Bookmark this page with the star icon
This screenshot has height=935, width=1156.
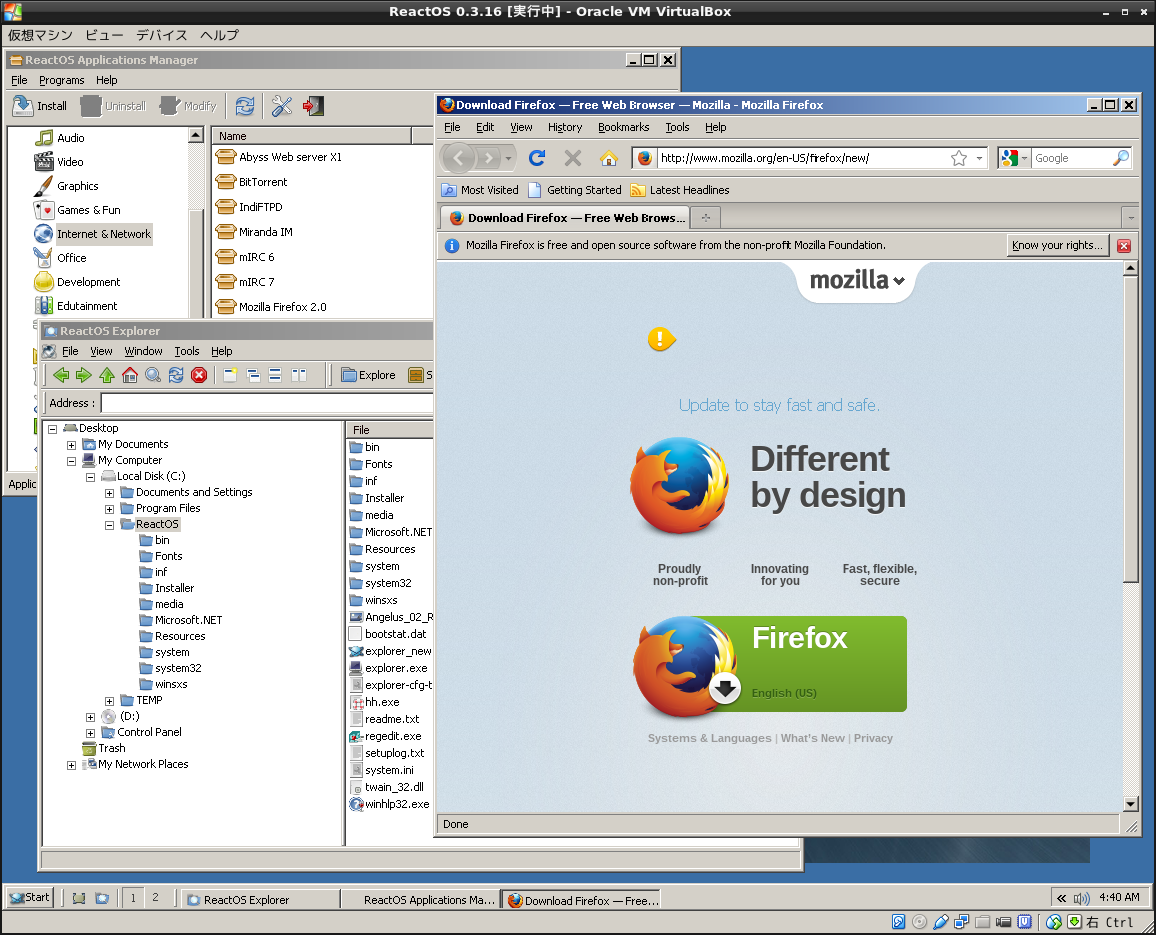(958, 158)
